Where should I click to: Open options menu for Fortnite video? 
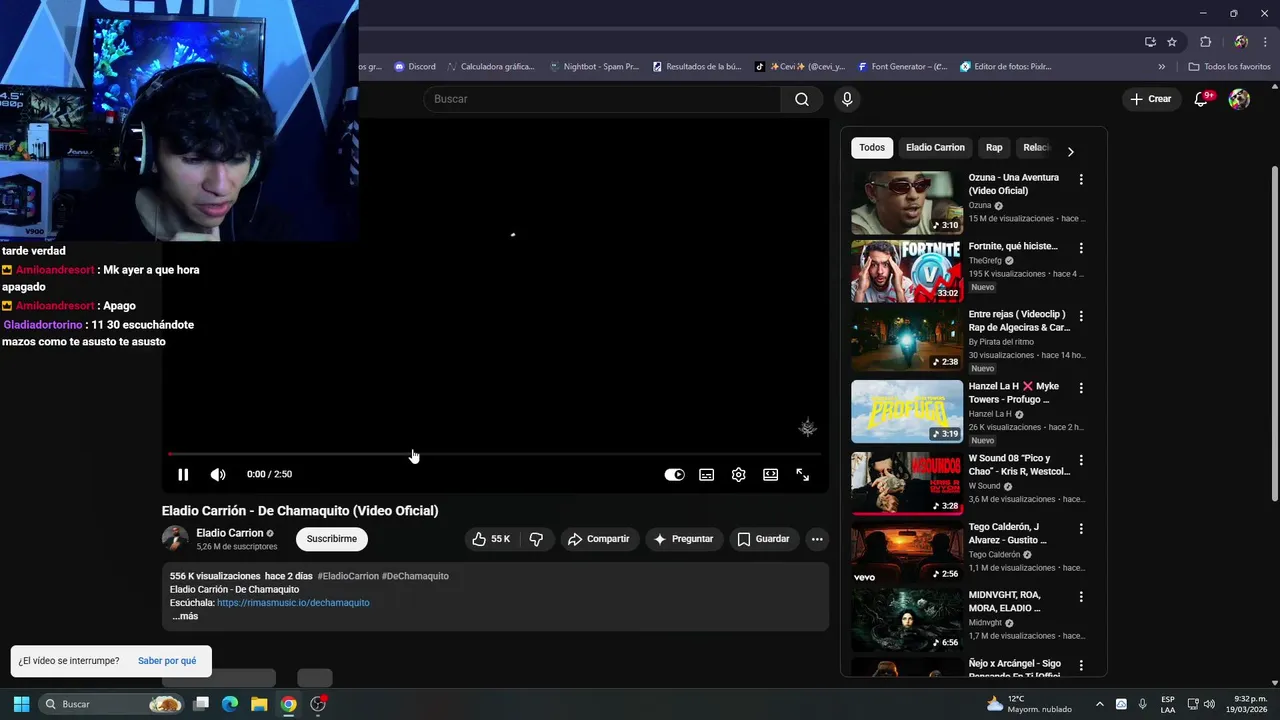(1081, 248)
